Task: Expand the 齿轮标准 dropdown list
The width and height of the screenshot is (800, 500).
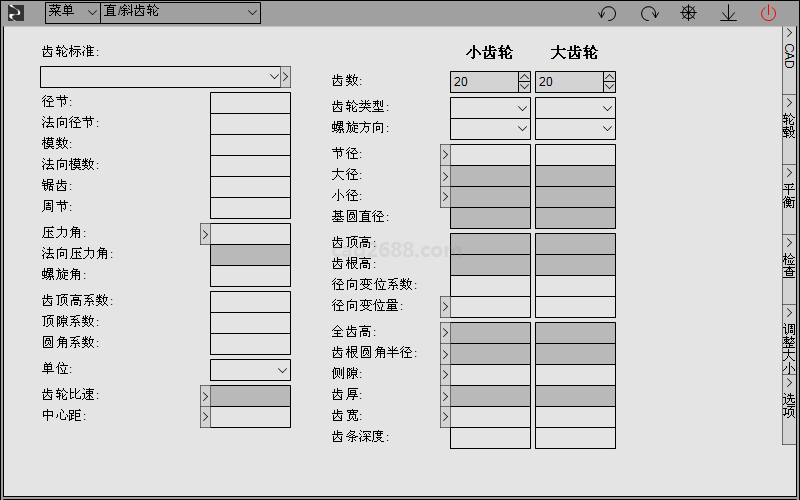Action: pos(273,77)
